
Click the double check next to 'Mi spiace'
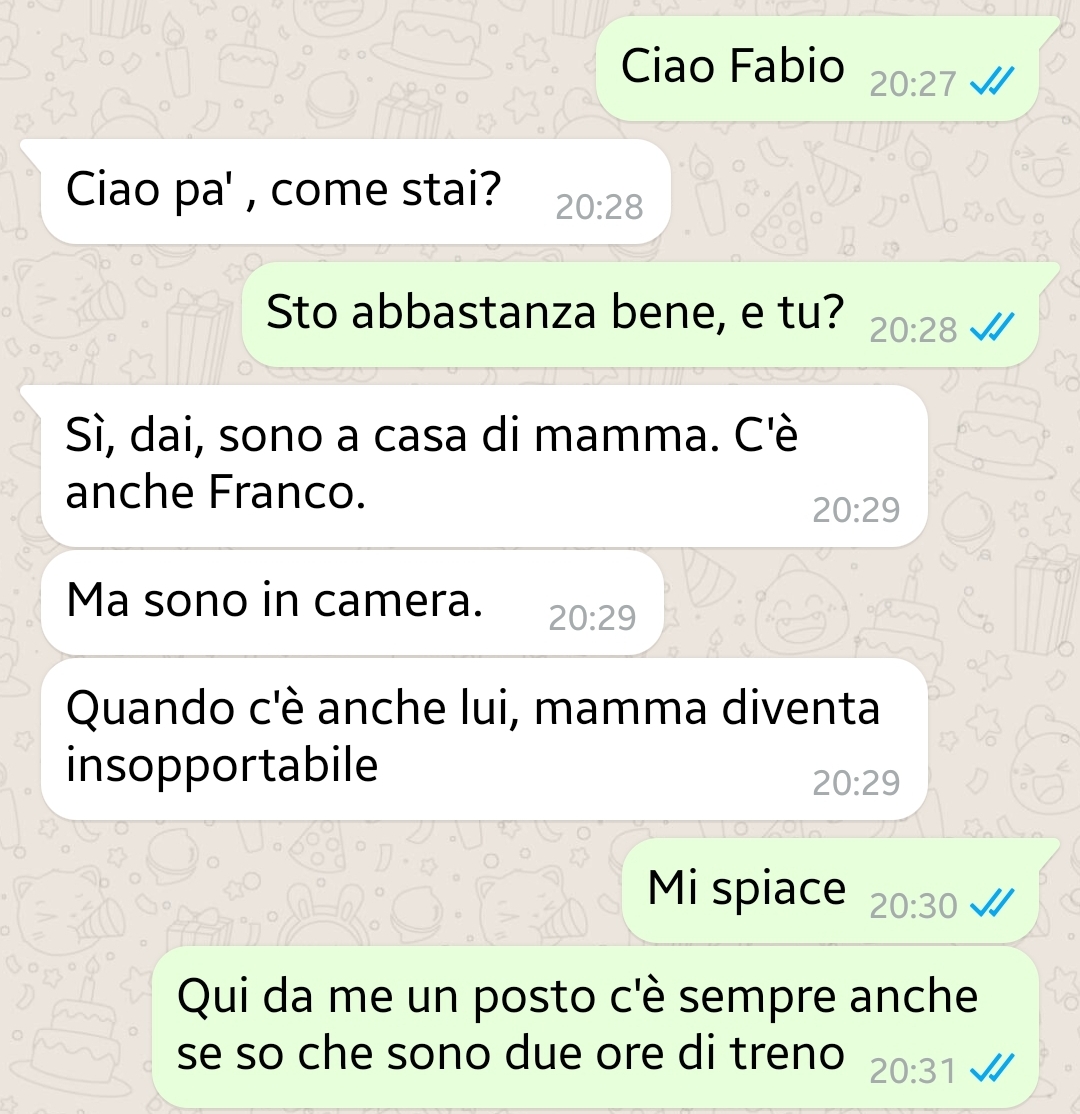992,903
